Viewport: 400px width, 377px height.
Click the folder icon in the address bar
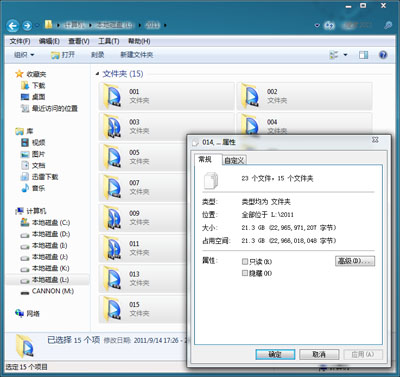pyautogui.click(x=49, y=25)
